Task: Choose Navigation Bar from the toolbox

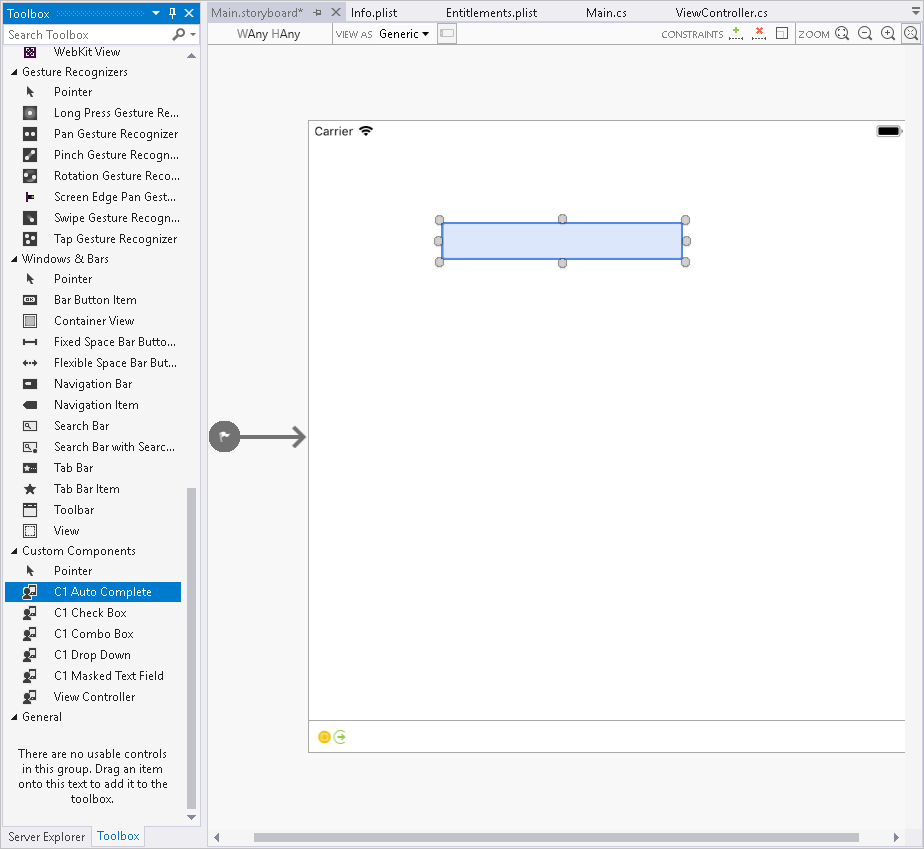Action: click(x=92, y=384)
